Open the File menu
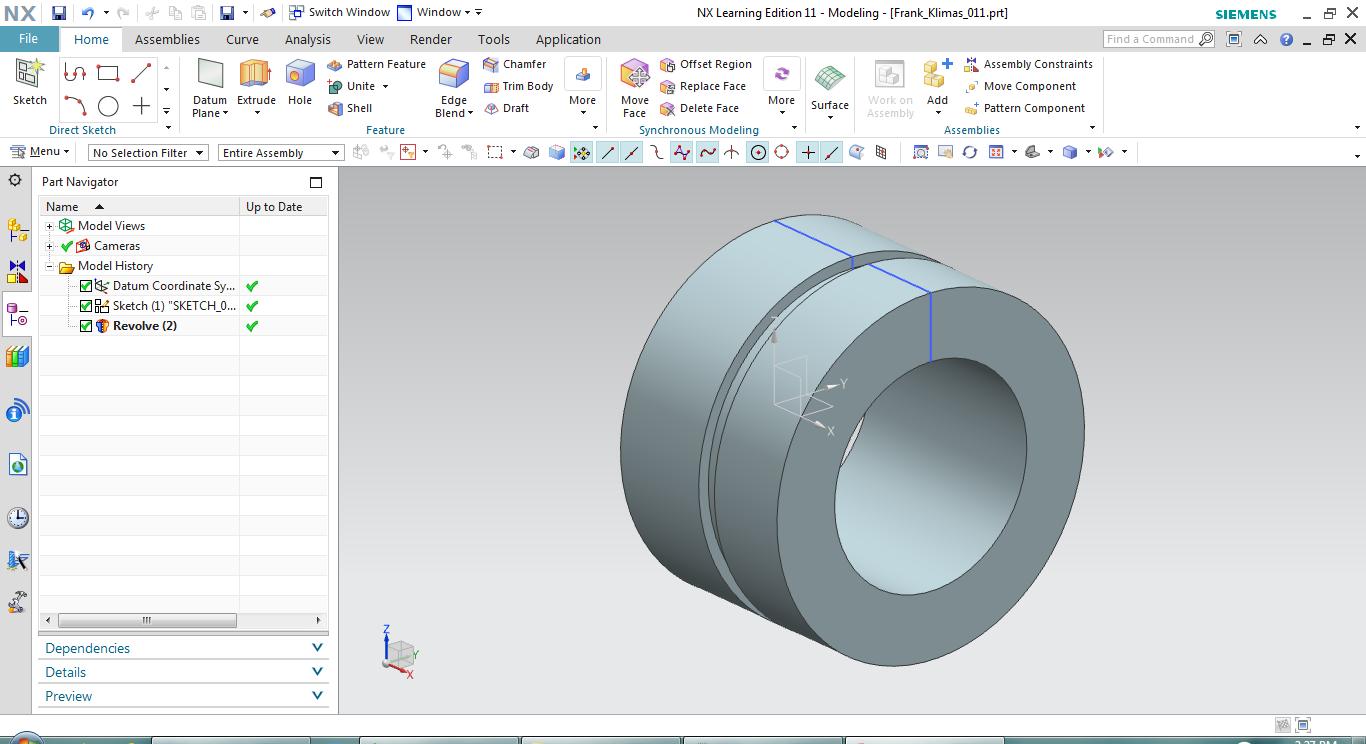The image size is (1366, 744). (x=28, y=39)
